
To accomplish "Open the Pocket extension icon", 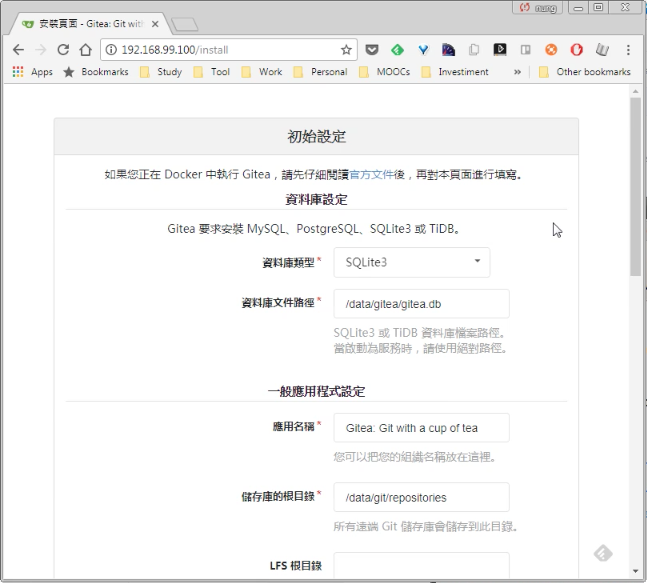I will point(372,50).
